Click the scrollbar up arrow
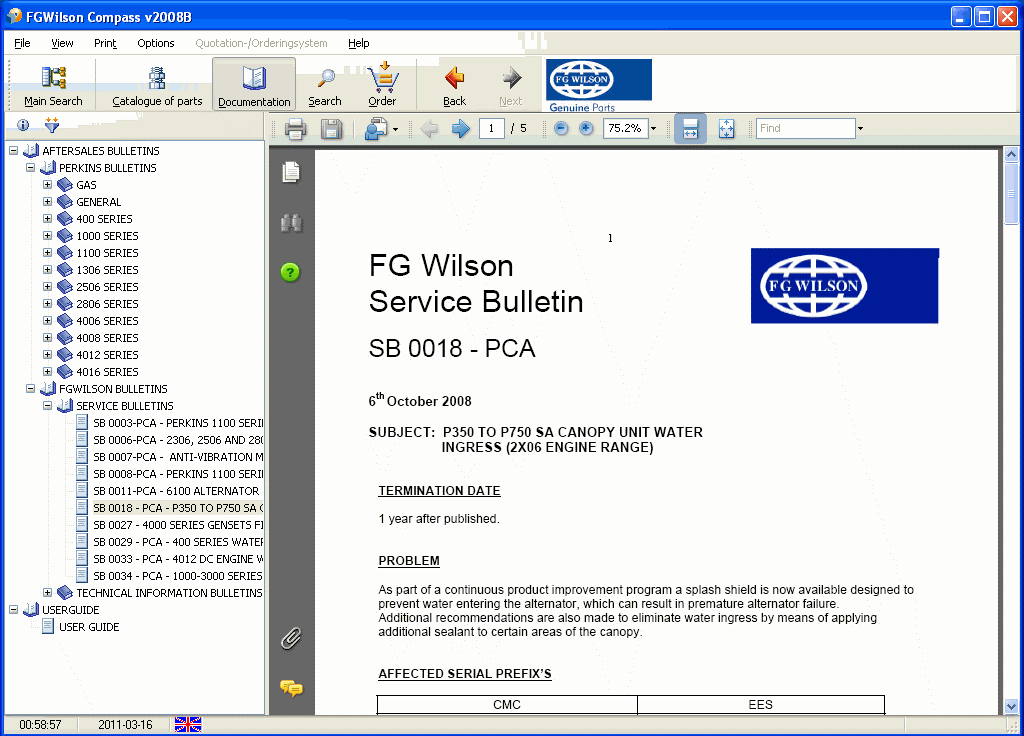The height and width of the screenshot is (736, 1024). coord(1011,155)
